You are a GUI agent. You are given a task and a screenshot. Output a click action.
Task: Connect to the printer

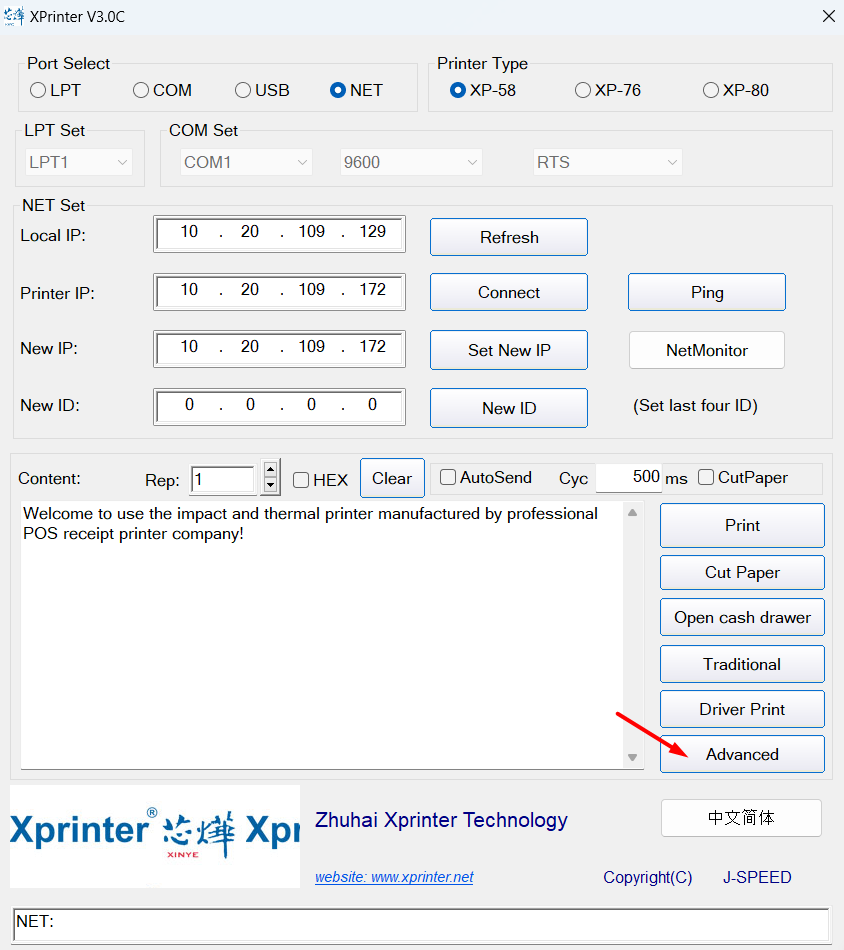click(508, 292)
